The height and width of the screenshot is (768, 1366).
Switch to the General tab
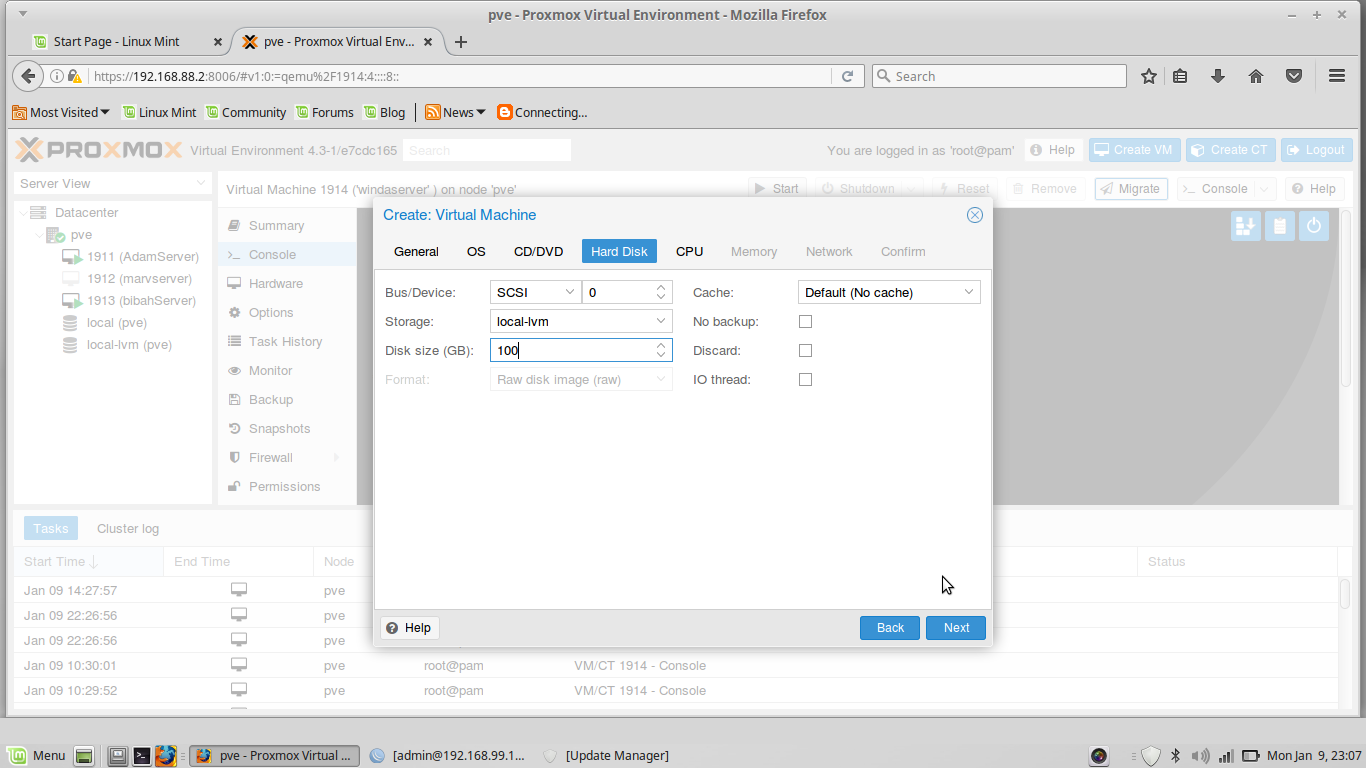(416, 251)
